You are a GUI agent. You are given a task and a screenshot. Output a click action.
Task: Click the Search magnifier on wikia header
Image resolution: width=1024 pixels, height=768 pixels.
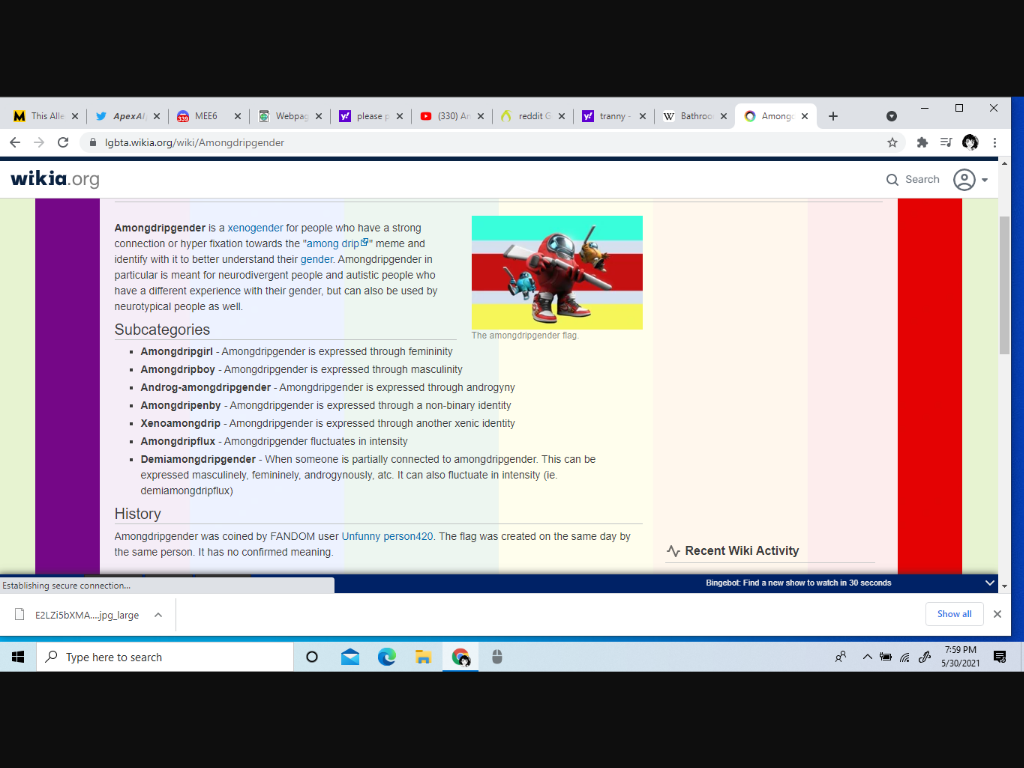(892, 180)
